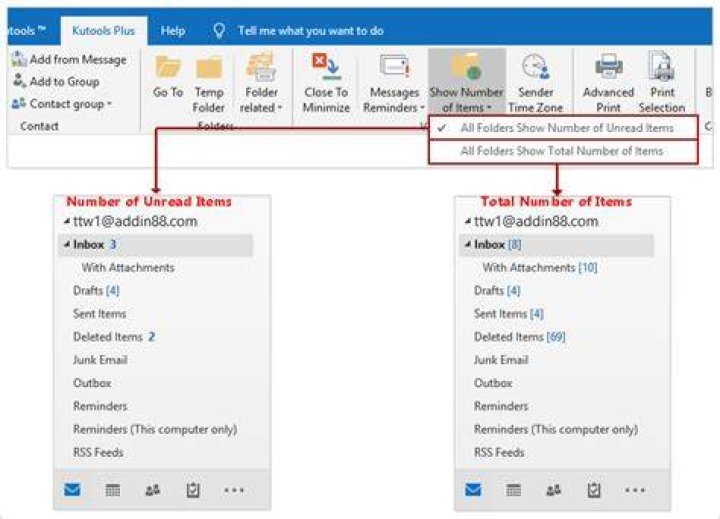Viewport: 720px width, 519px height.
Task: Open Reminders (This computer only) in unread pane
Action: (x=155, y=429)
